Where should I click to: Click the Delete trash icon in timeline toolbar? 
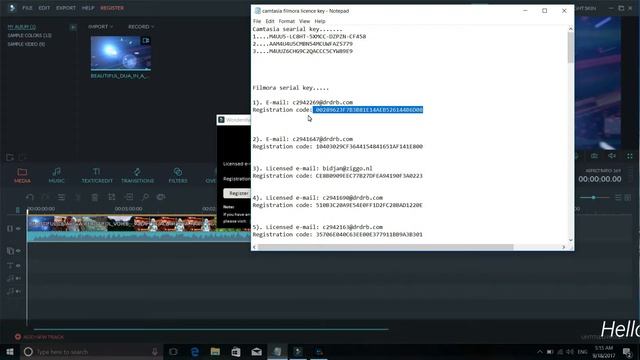click(94, 197)
